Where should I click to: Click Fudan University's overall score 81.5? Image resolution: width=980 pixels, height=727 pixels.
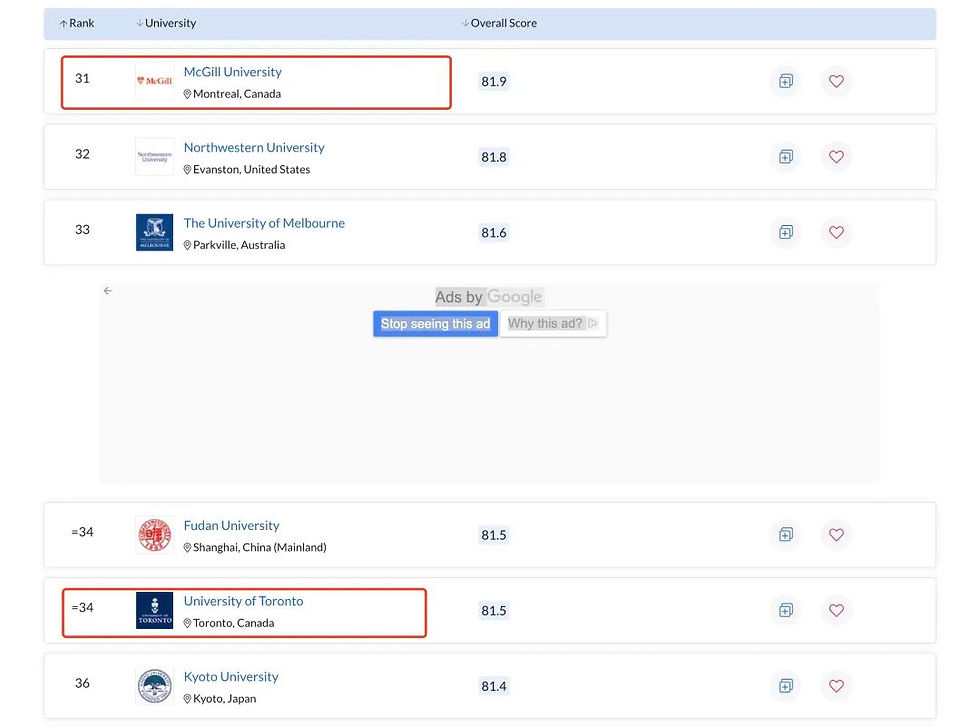(494, 535)
